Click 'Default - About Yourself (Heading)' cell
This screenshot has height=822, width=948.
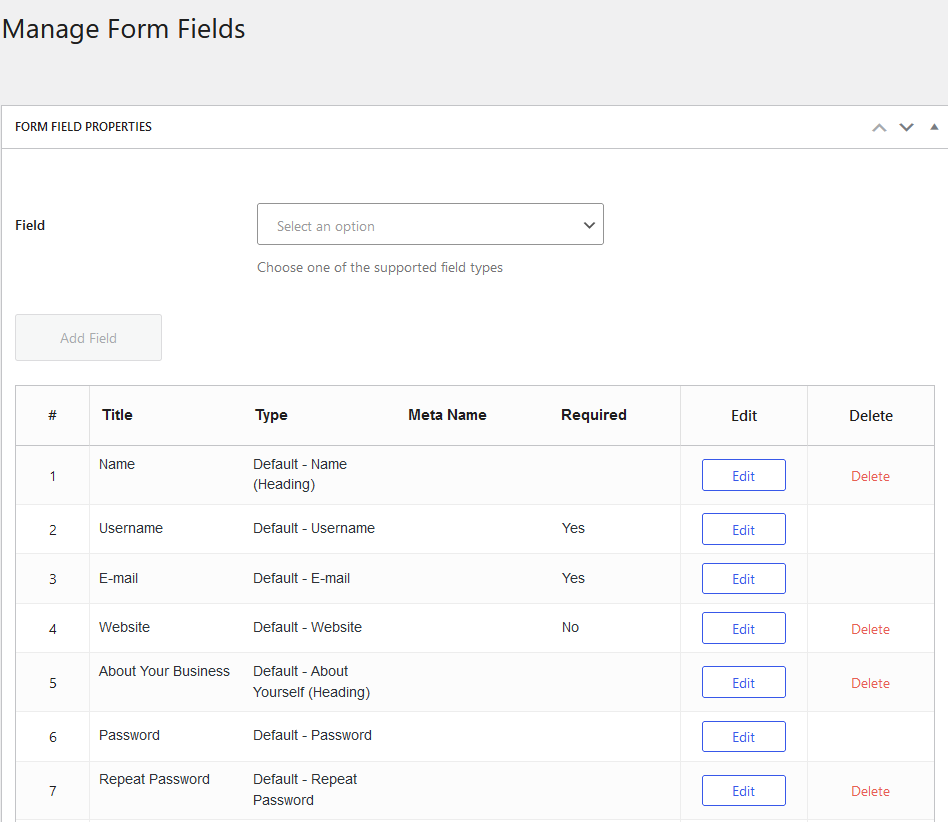(x=311, y=682)
